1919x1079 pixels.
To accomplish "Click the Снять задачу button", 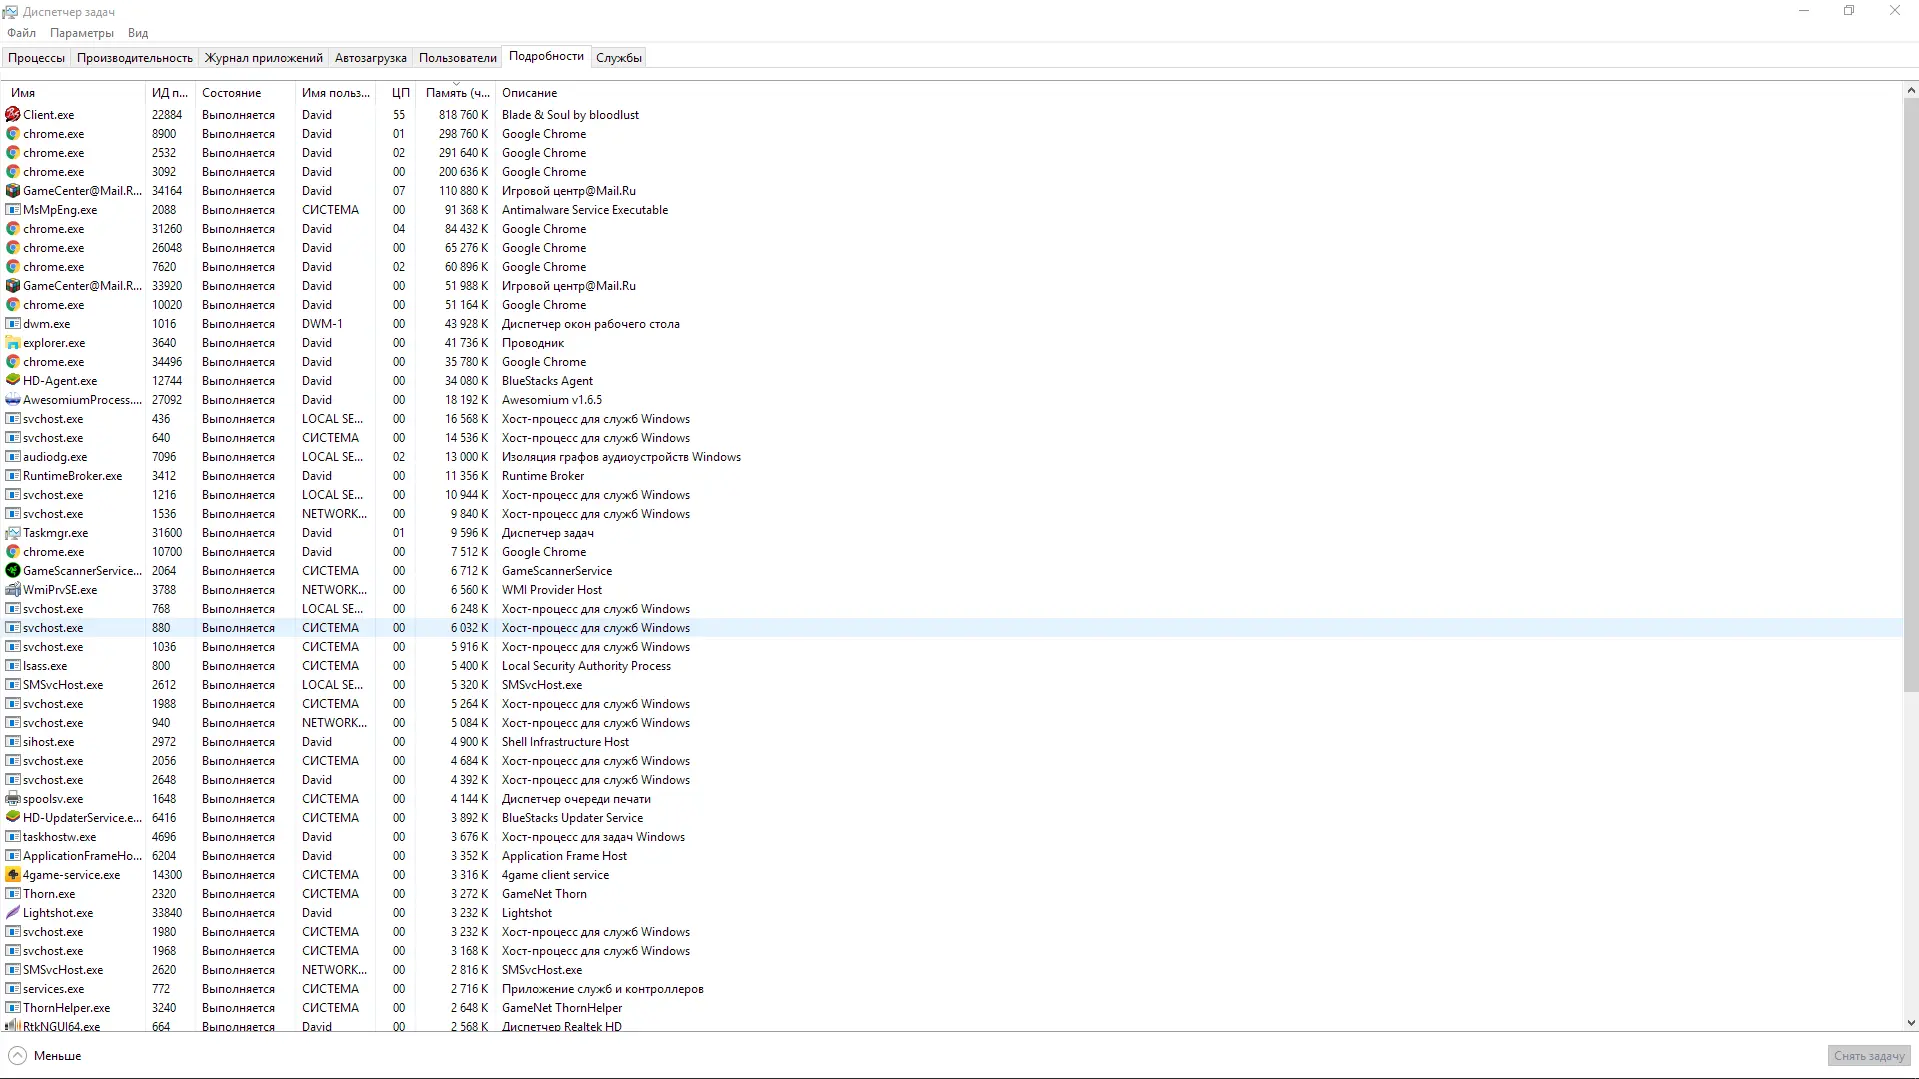I will tap(1869, 1056).
